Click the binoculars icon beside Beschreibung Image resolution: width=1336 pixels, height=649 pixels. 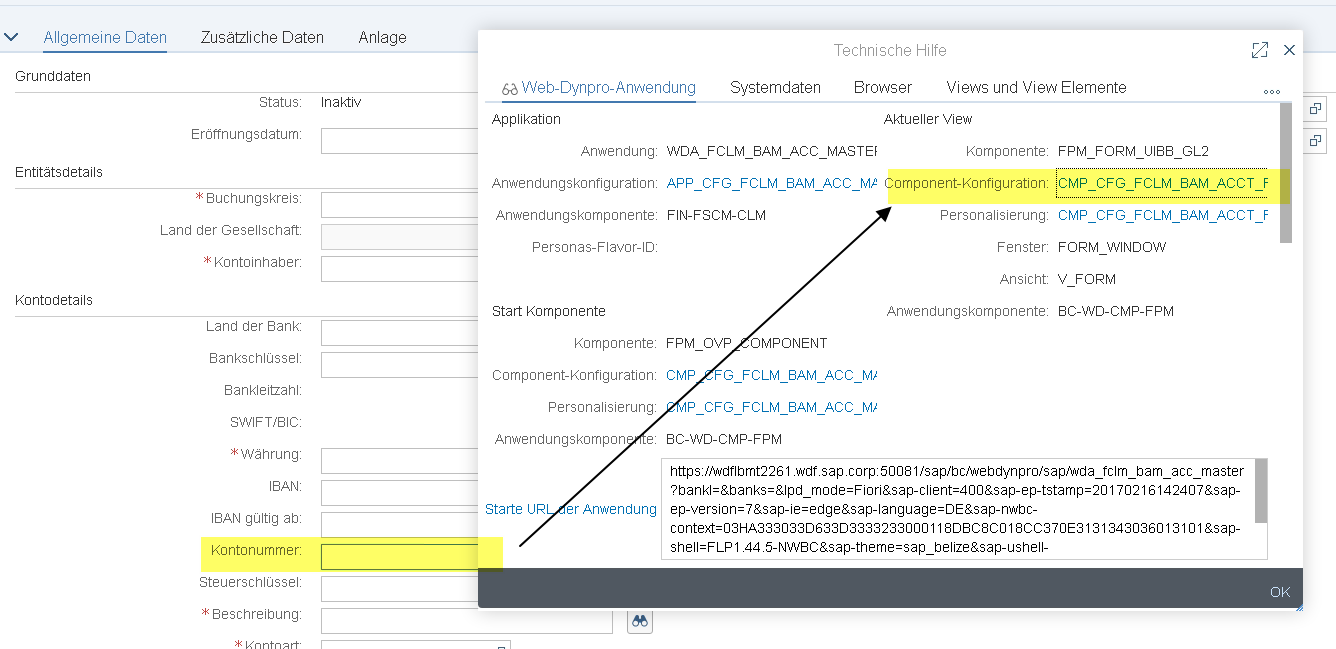tap(640, 621)
